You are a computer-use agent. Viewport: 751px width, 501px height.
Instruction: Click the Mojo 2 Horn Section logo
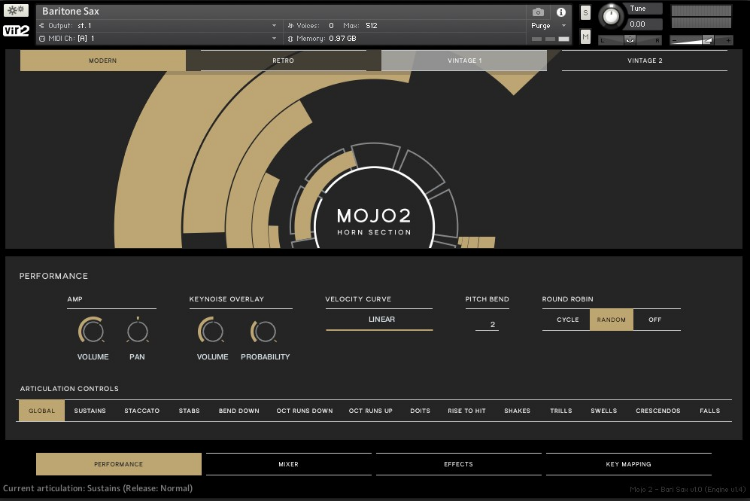point(374,221)
